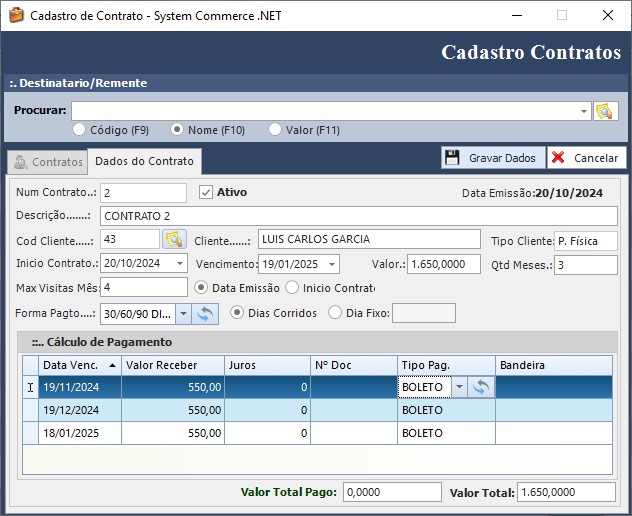The image size is (632, 516).
Task: Click the search icon beside Procurar field
Action: pyautogui.click(x=603, y=111)
